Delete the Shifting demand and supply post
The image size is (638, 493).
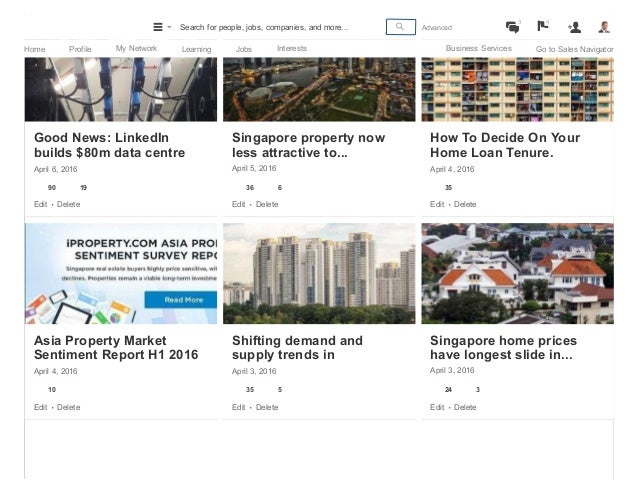(x=267, y=407)
